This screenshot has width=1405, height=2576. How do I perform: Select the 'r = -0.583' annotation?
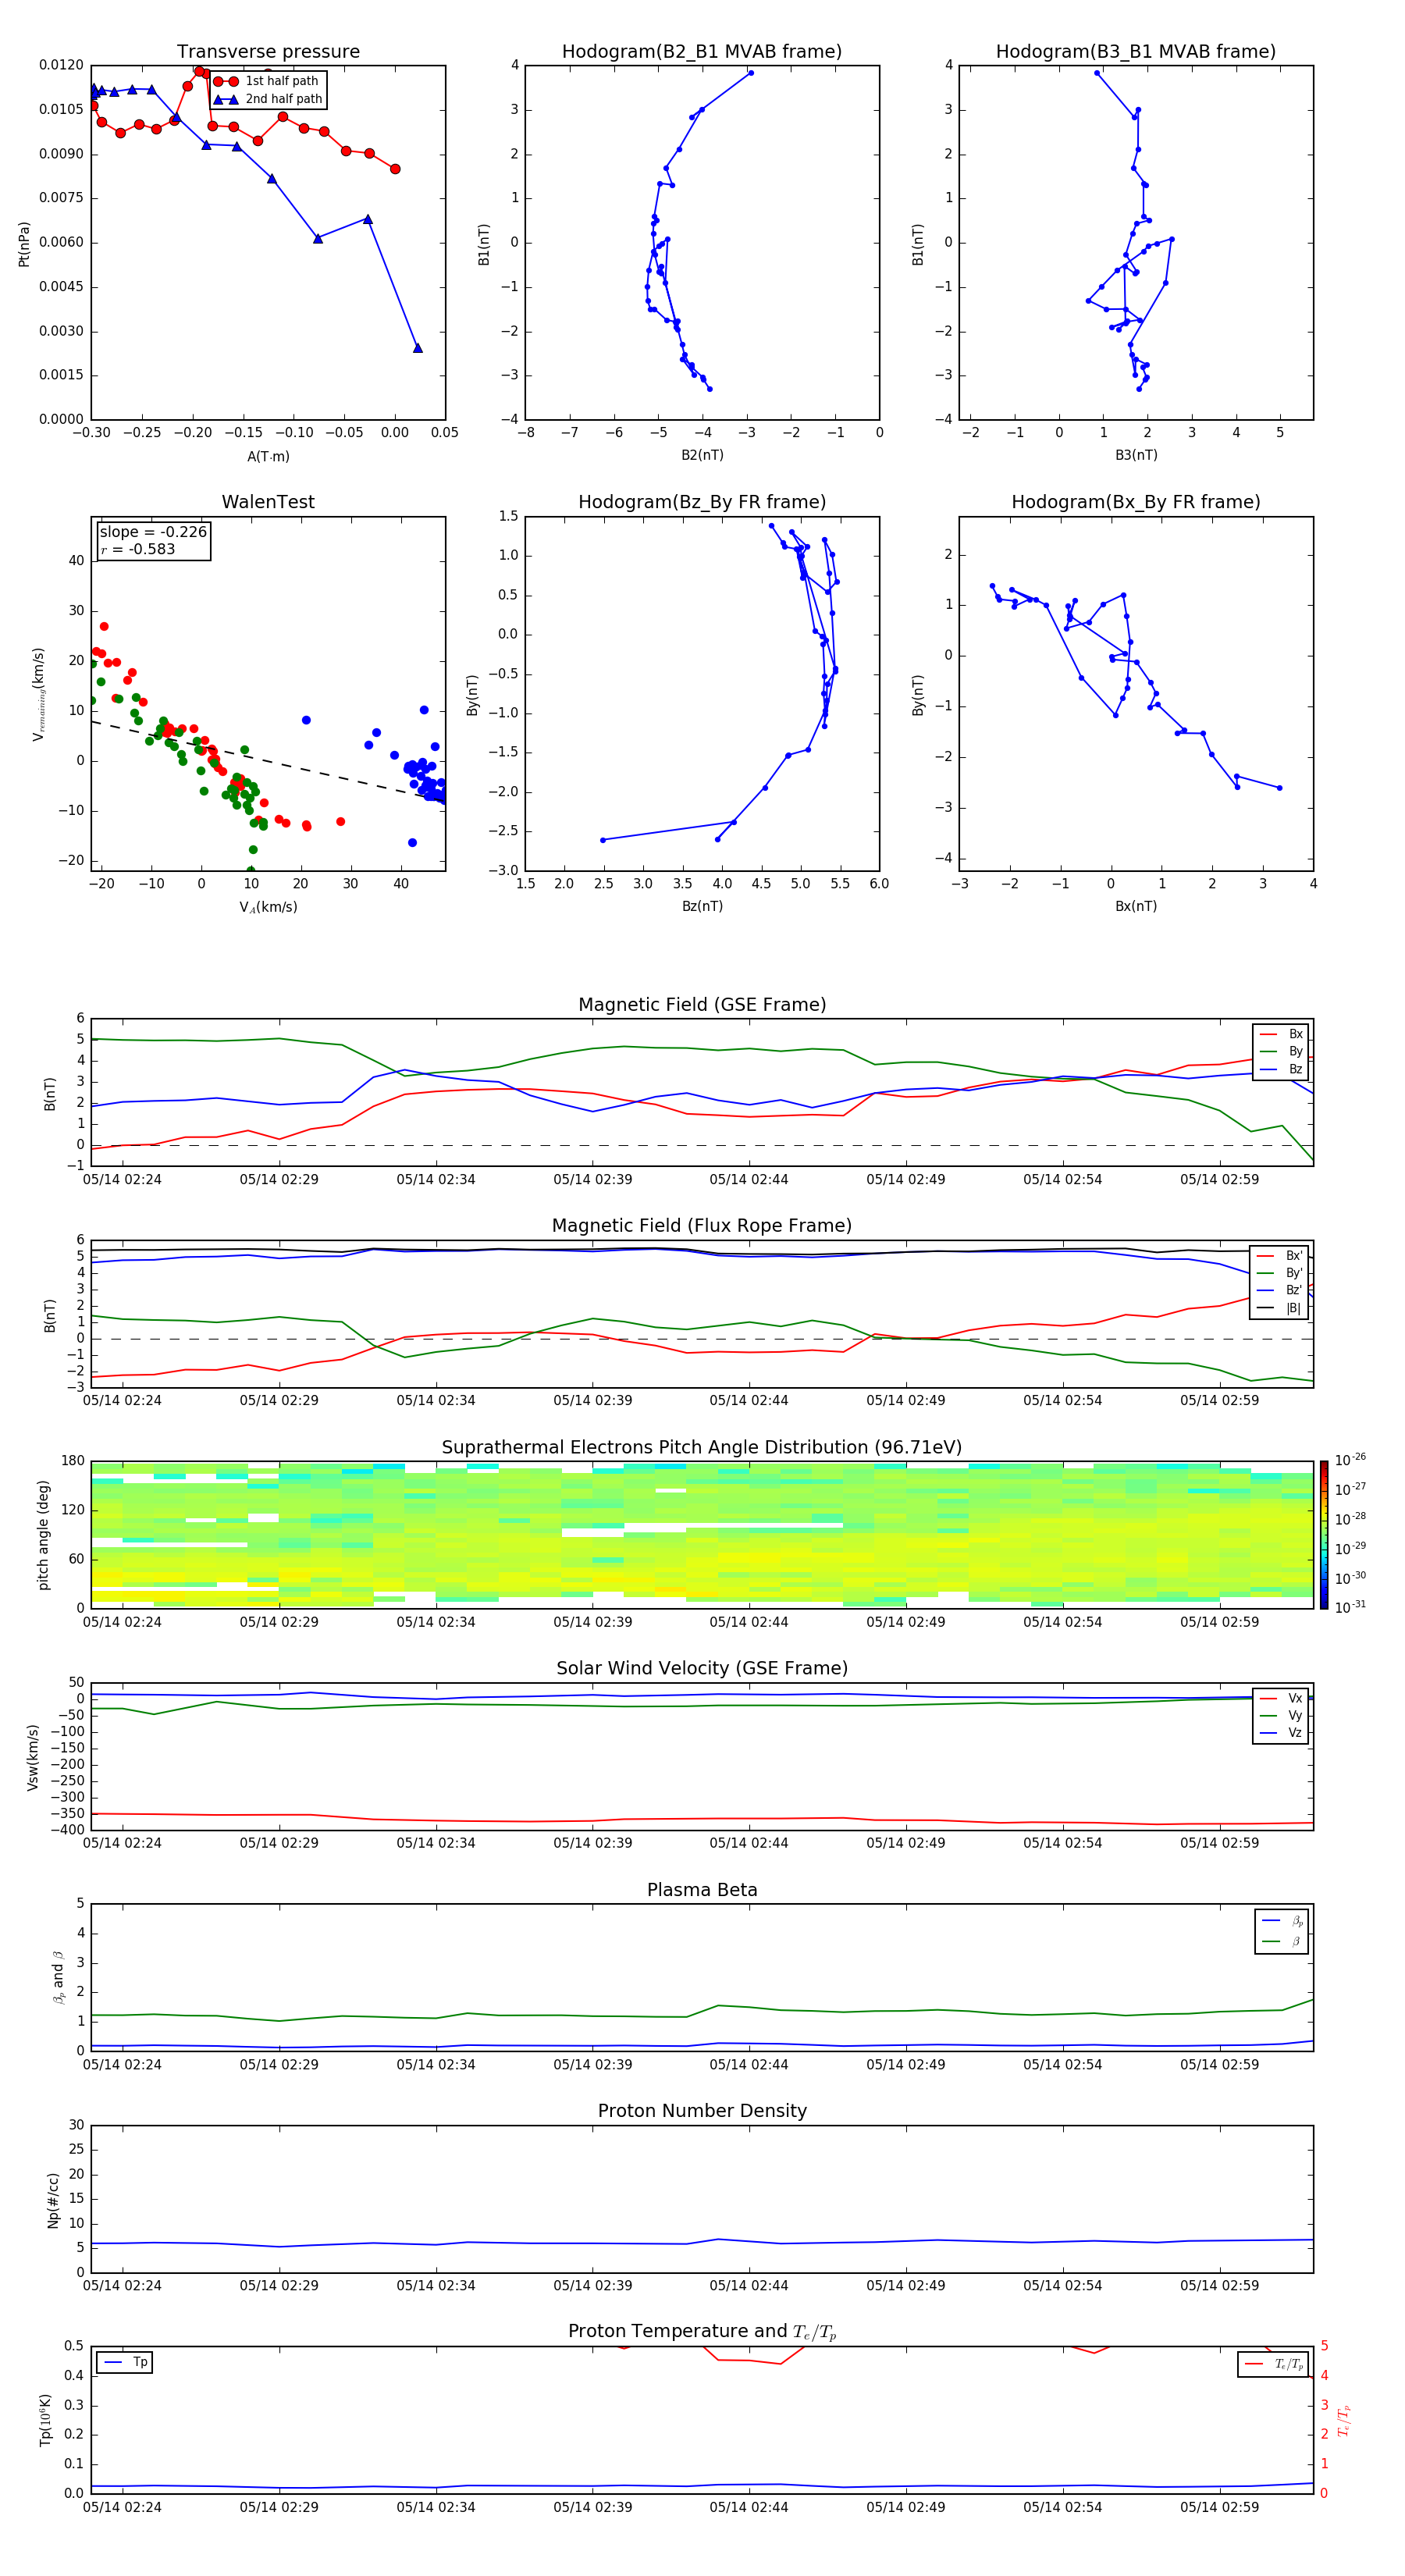138,549
